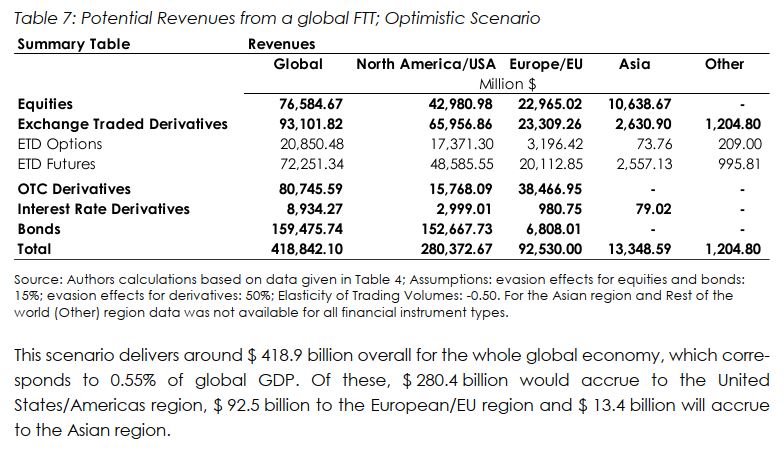Viewport: 784px width, 471px height.
Task: Click the Asia column header
Action: click(635, 64)
